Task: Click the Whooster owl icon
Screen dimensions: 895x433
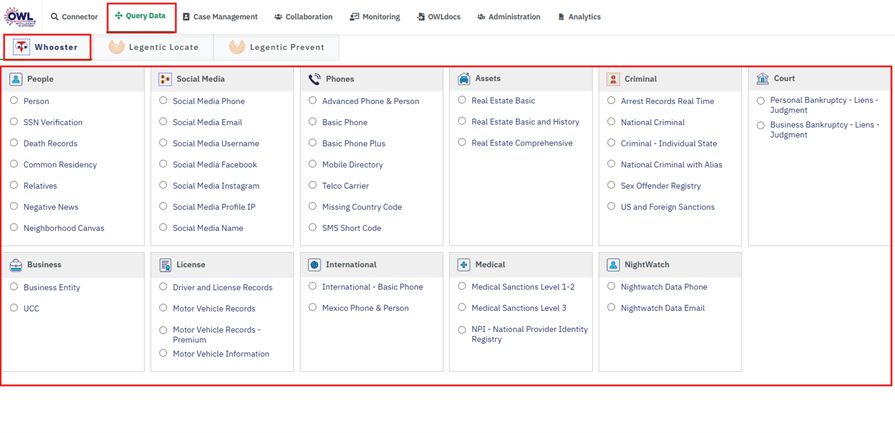Action: tap(22, 47)
